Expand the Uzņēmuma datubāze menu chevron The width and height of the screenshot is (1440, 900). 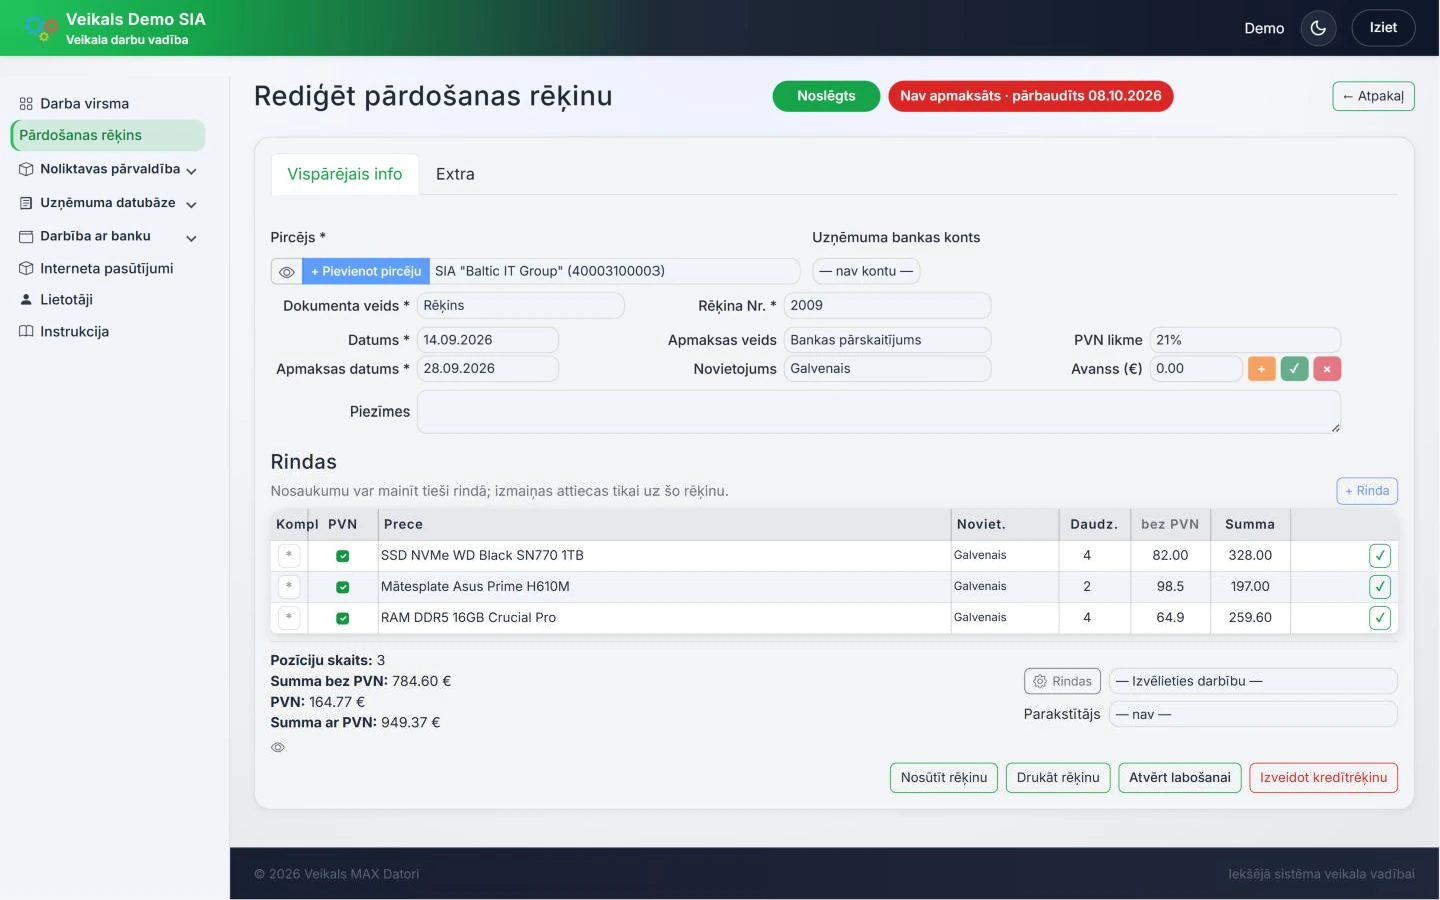(x=191, y=205)
